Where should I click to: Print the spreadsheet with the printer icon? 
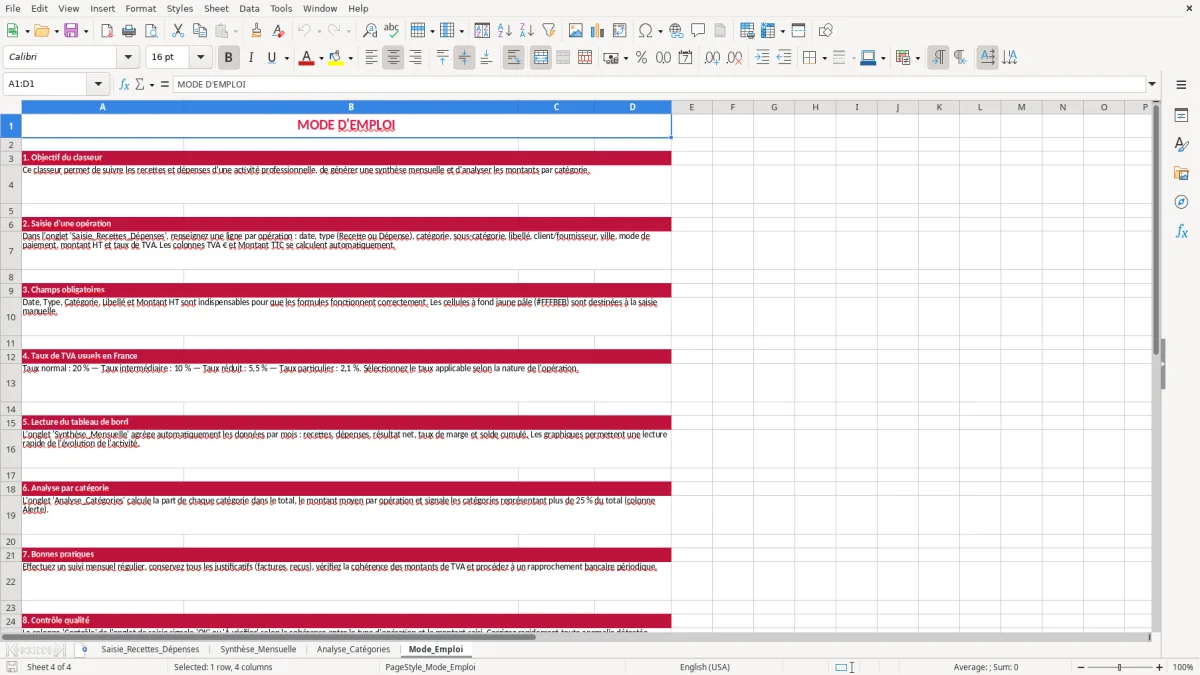(128, 31)
